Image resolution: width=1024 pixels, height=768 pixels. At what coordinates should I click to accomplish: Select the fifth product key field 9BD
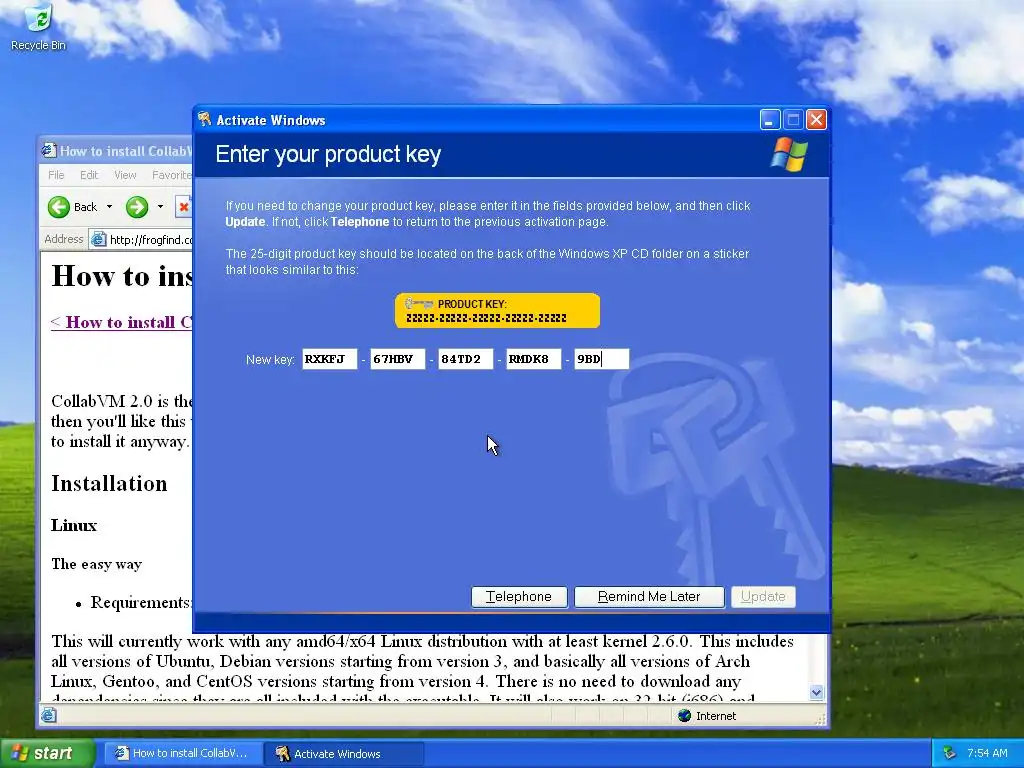601,359
